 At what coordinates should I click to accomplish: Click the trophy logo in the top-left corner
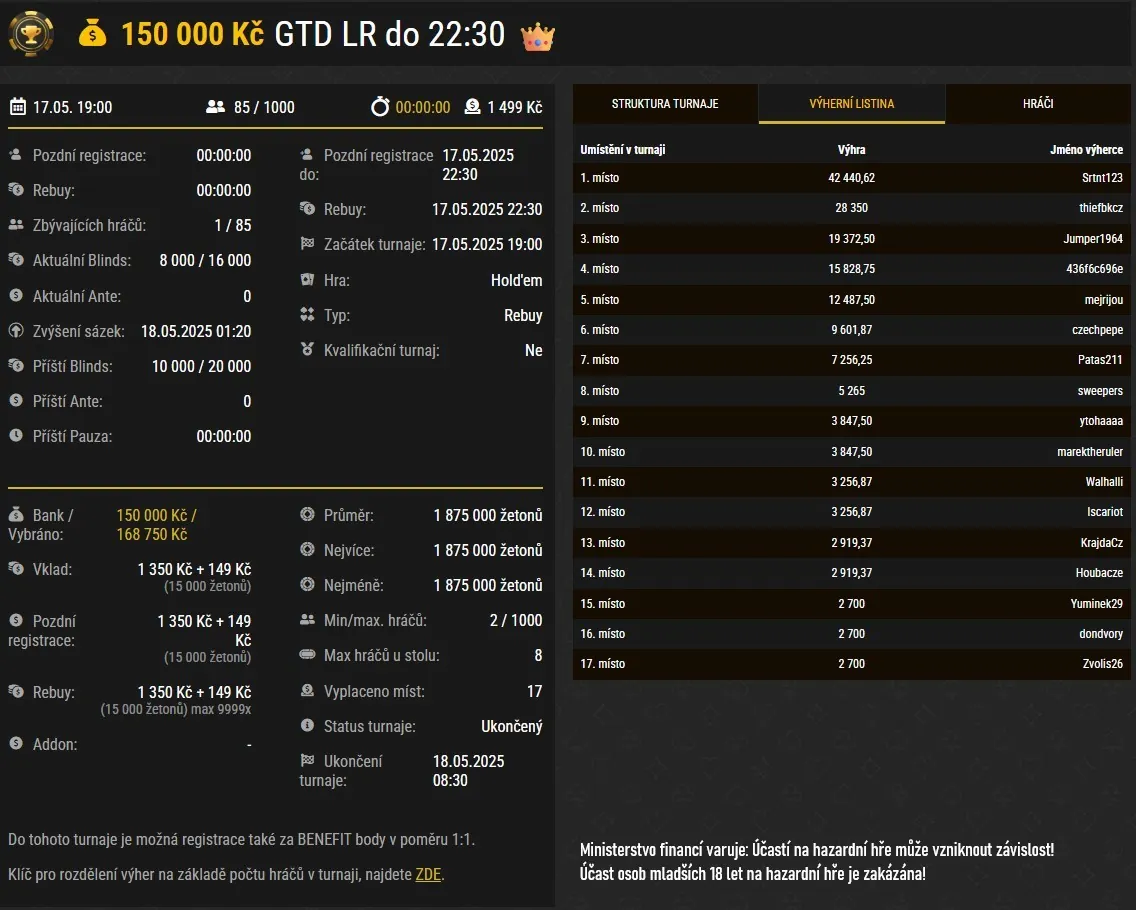[31, 33]
